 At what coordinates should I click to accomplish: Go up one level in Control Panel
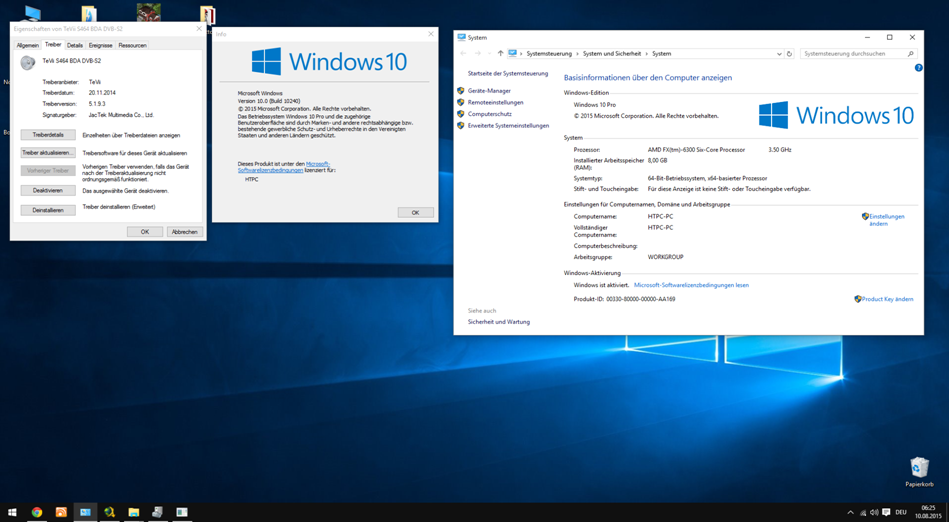click(x=500, y=54)
